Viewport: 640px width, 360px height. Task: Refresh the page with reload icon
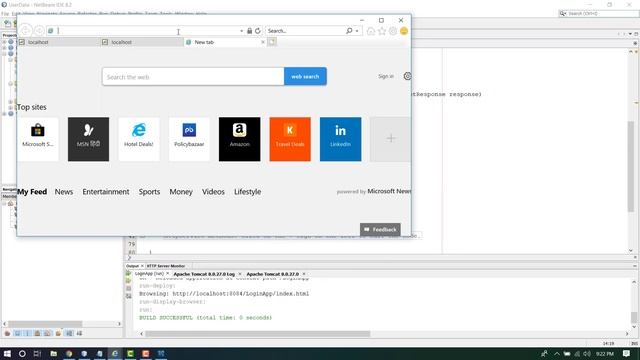258,31
